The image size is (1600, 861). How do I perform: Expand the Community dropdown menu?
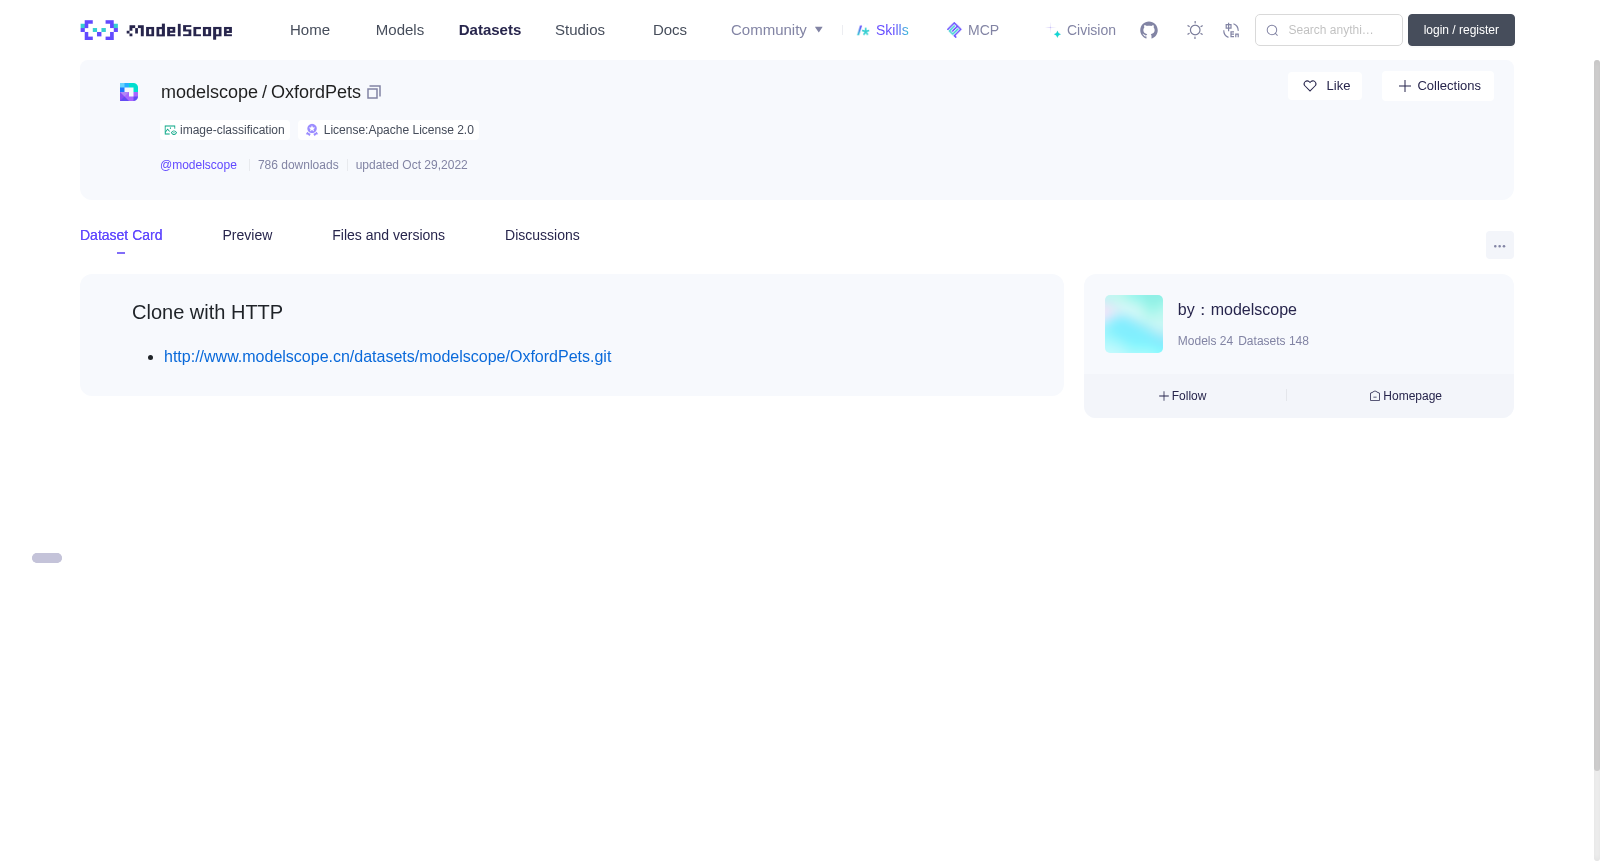(777, 30)
